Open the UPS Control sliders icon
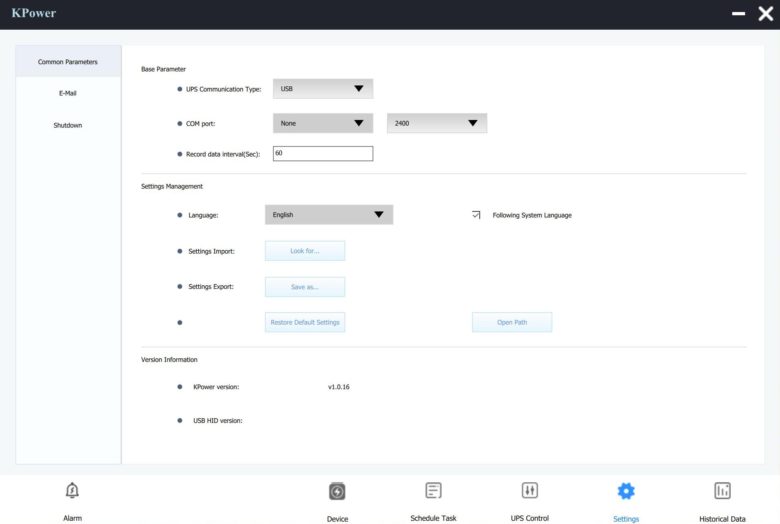Viewport: 780px width, 524px height. coord(529,491)
